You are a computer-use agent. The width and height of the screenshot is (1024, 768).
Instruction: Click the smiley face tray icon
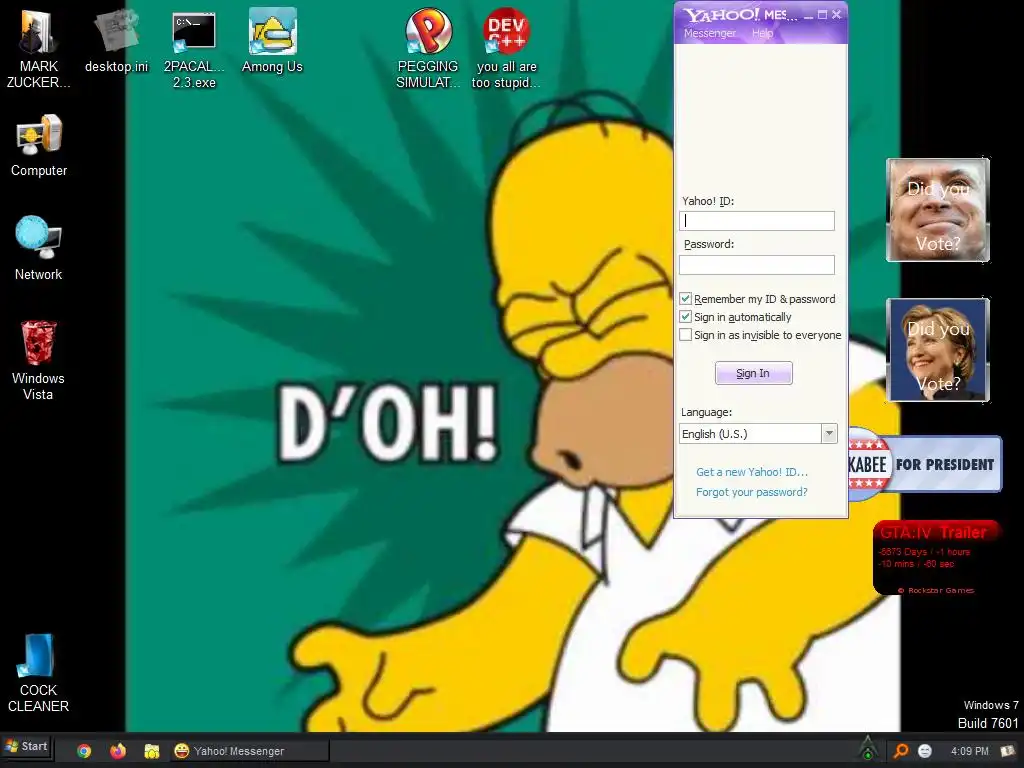click(x=925, y=751)
